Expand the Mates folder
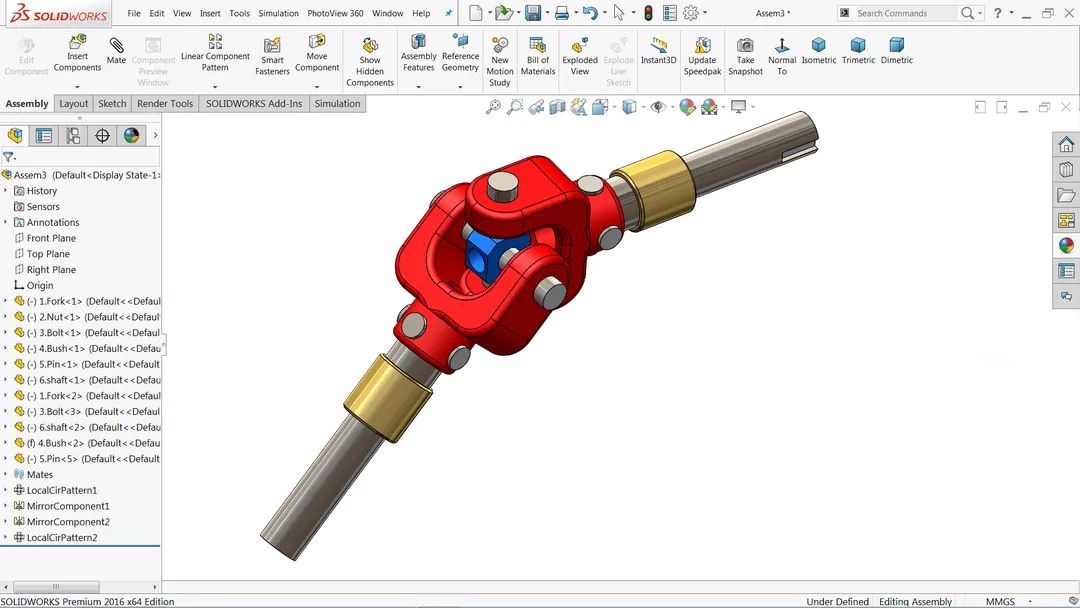This screenshot has height=608, width=1080. click(x=6, y=474)
